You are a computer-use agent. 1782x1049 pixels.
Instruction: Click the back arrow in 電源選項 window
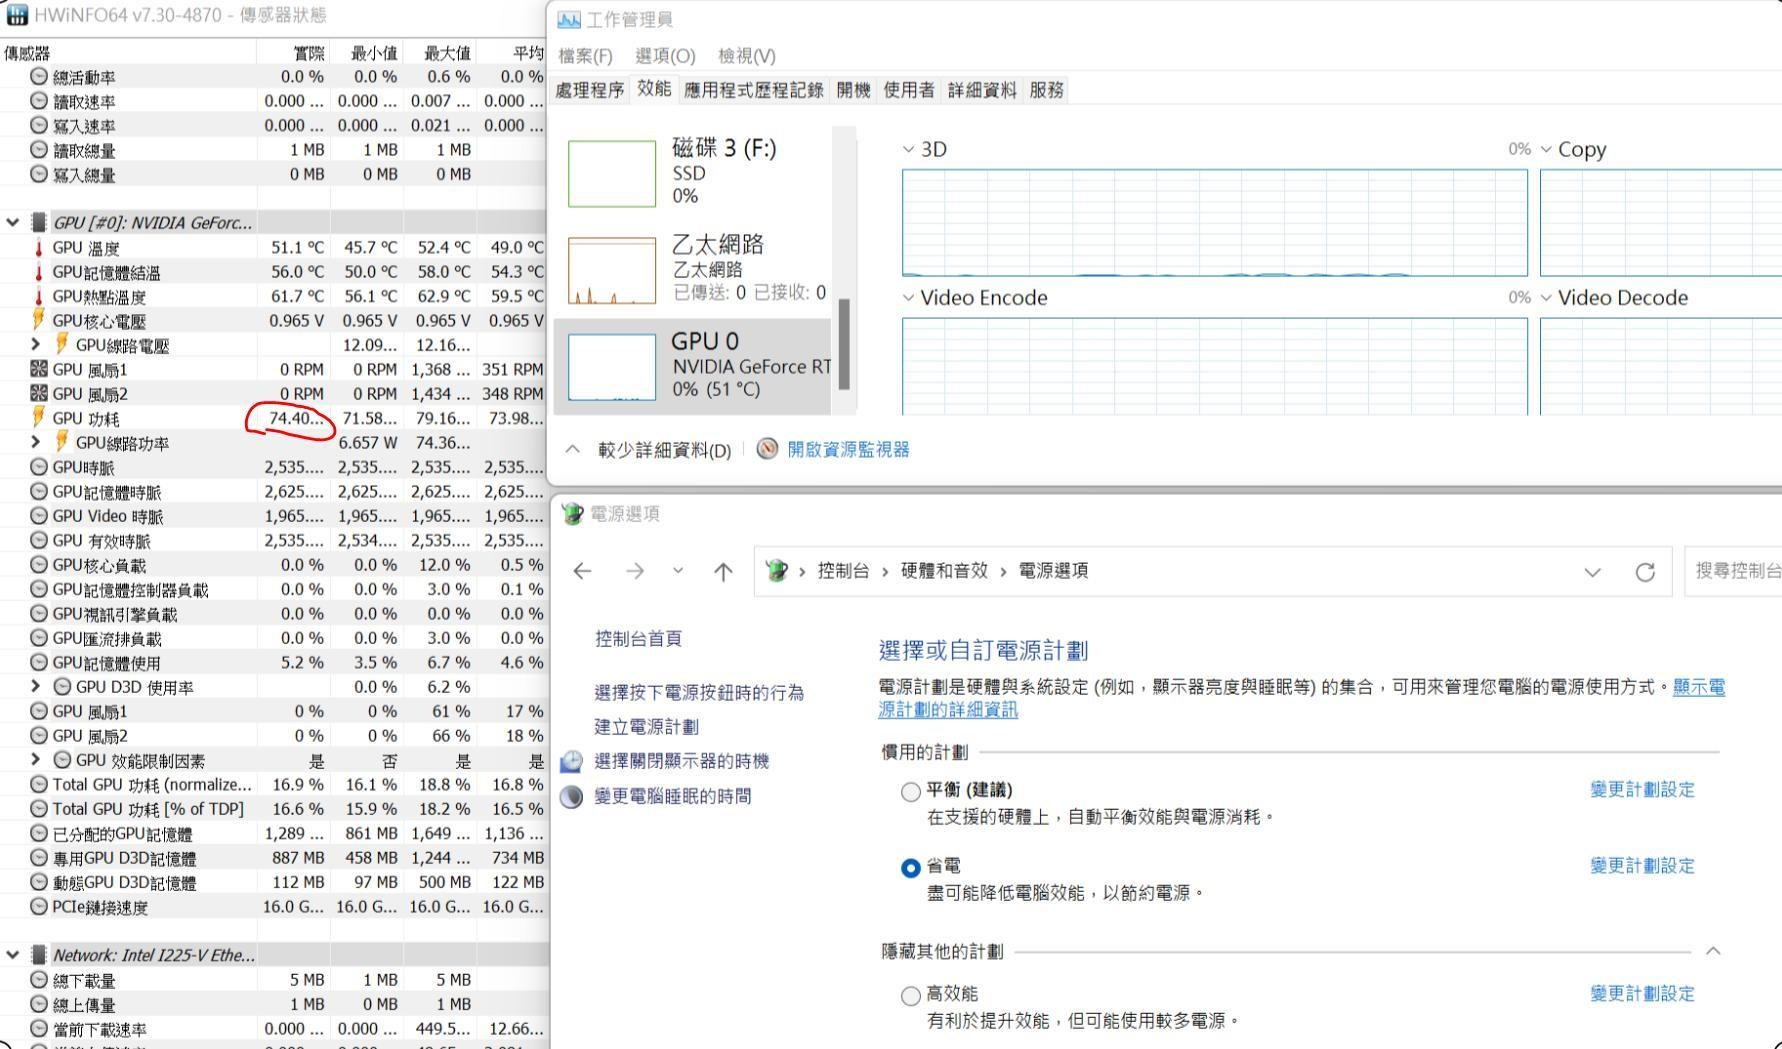tap(582, 572)
